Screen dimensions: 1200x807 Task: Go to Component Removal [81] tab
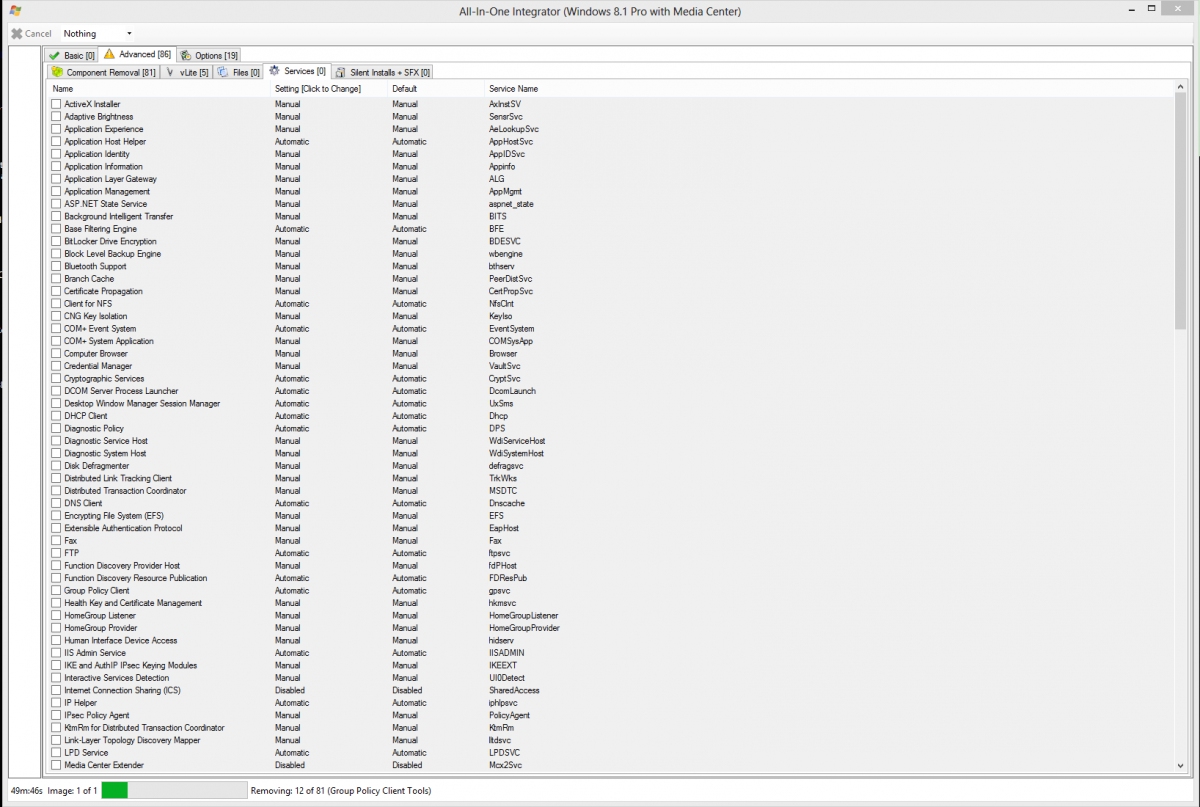[104, 72]
